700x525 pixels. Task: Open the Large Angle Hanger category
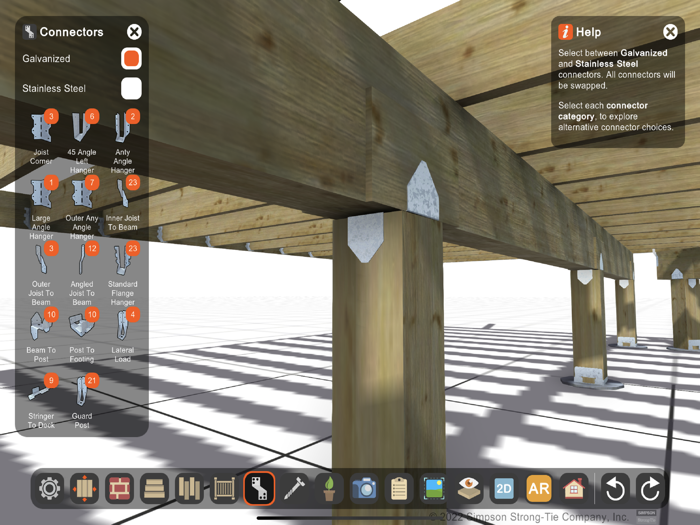41,208
